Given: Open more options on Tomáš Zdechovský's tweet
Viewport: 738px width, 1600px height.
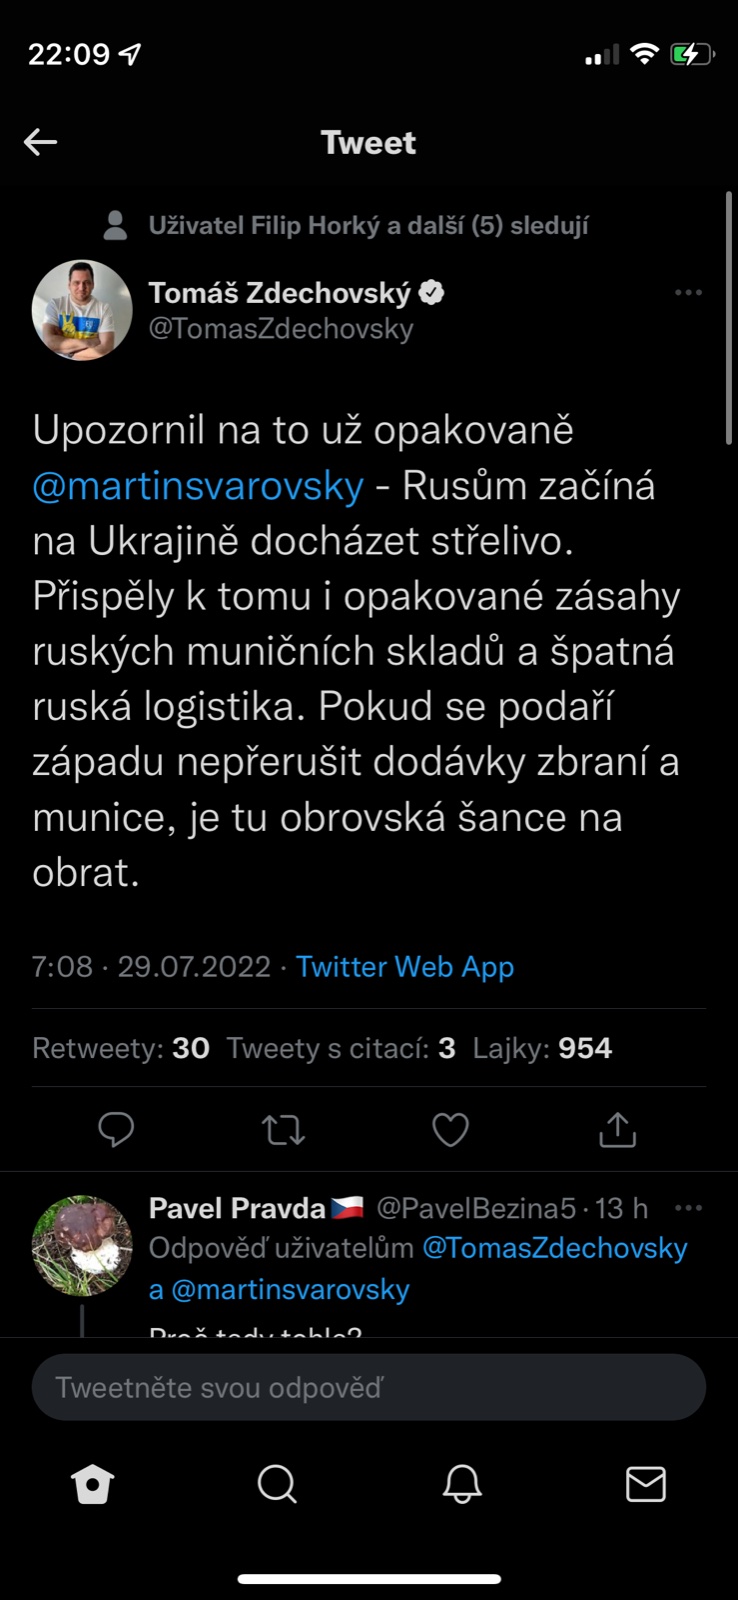Looking at the screenshot, I should tap(688, 293).
